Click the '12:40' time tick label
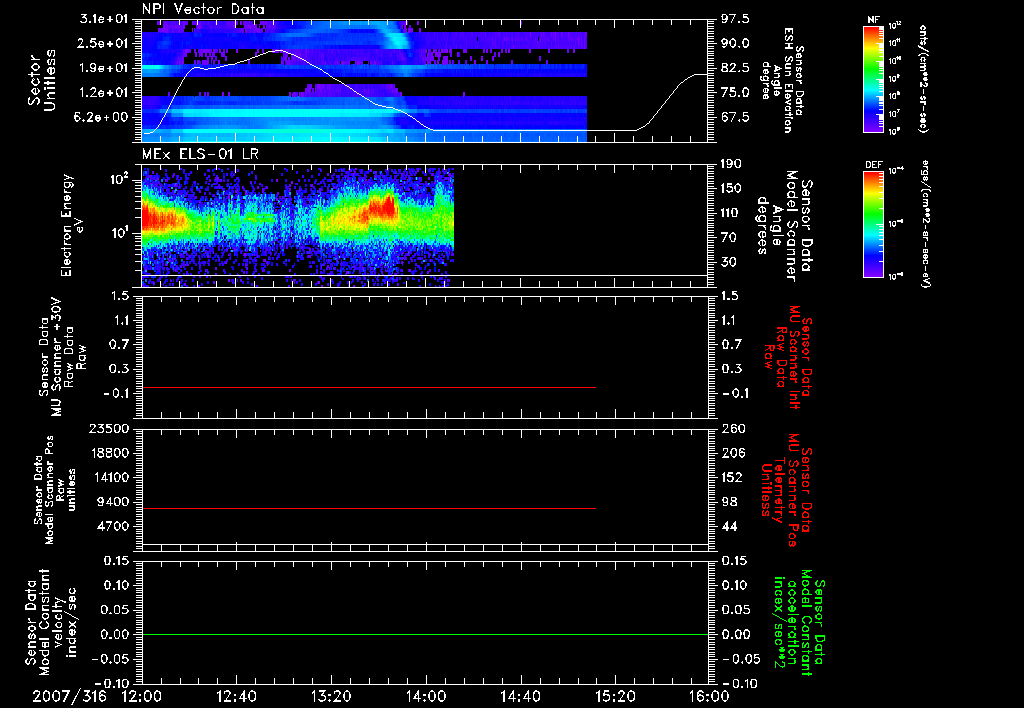The height and width of the screenshot is (708, 1024). (236, 697)
